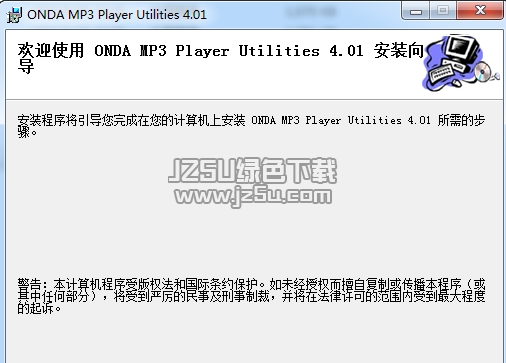Image resolution: width=506 pixels, height=363 pixels.
Task: Click the title text 'ONDA MP3 Player Utilities 4.01'
Action: click(x=117, y=15)
